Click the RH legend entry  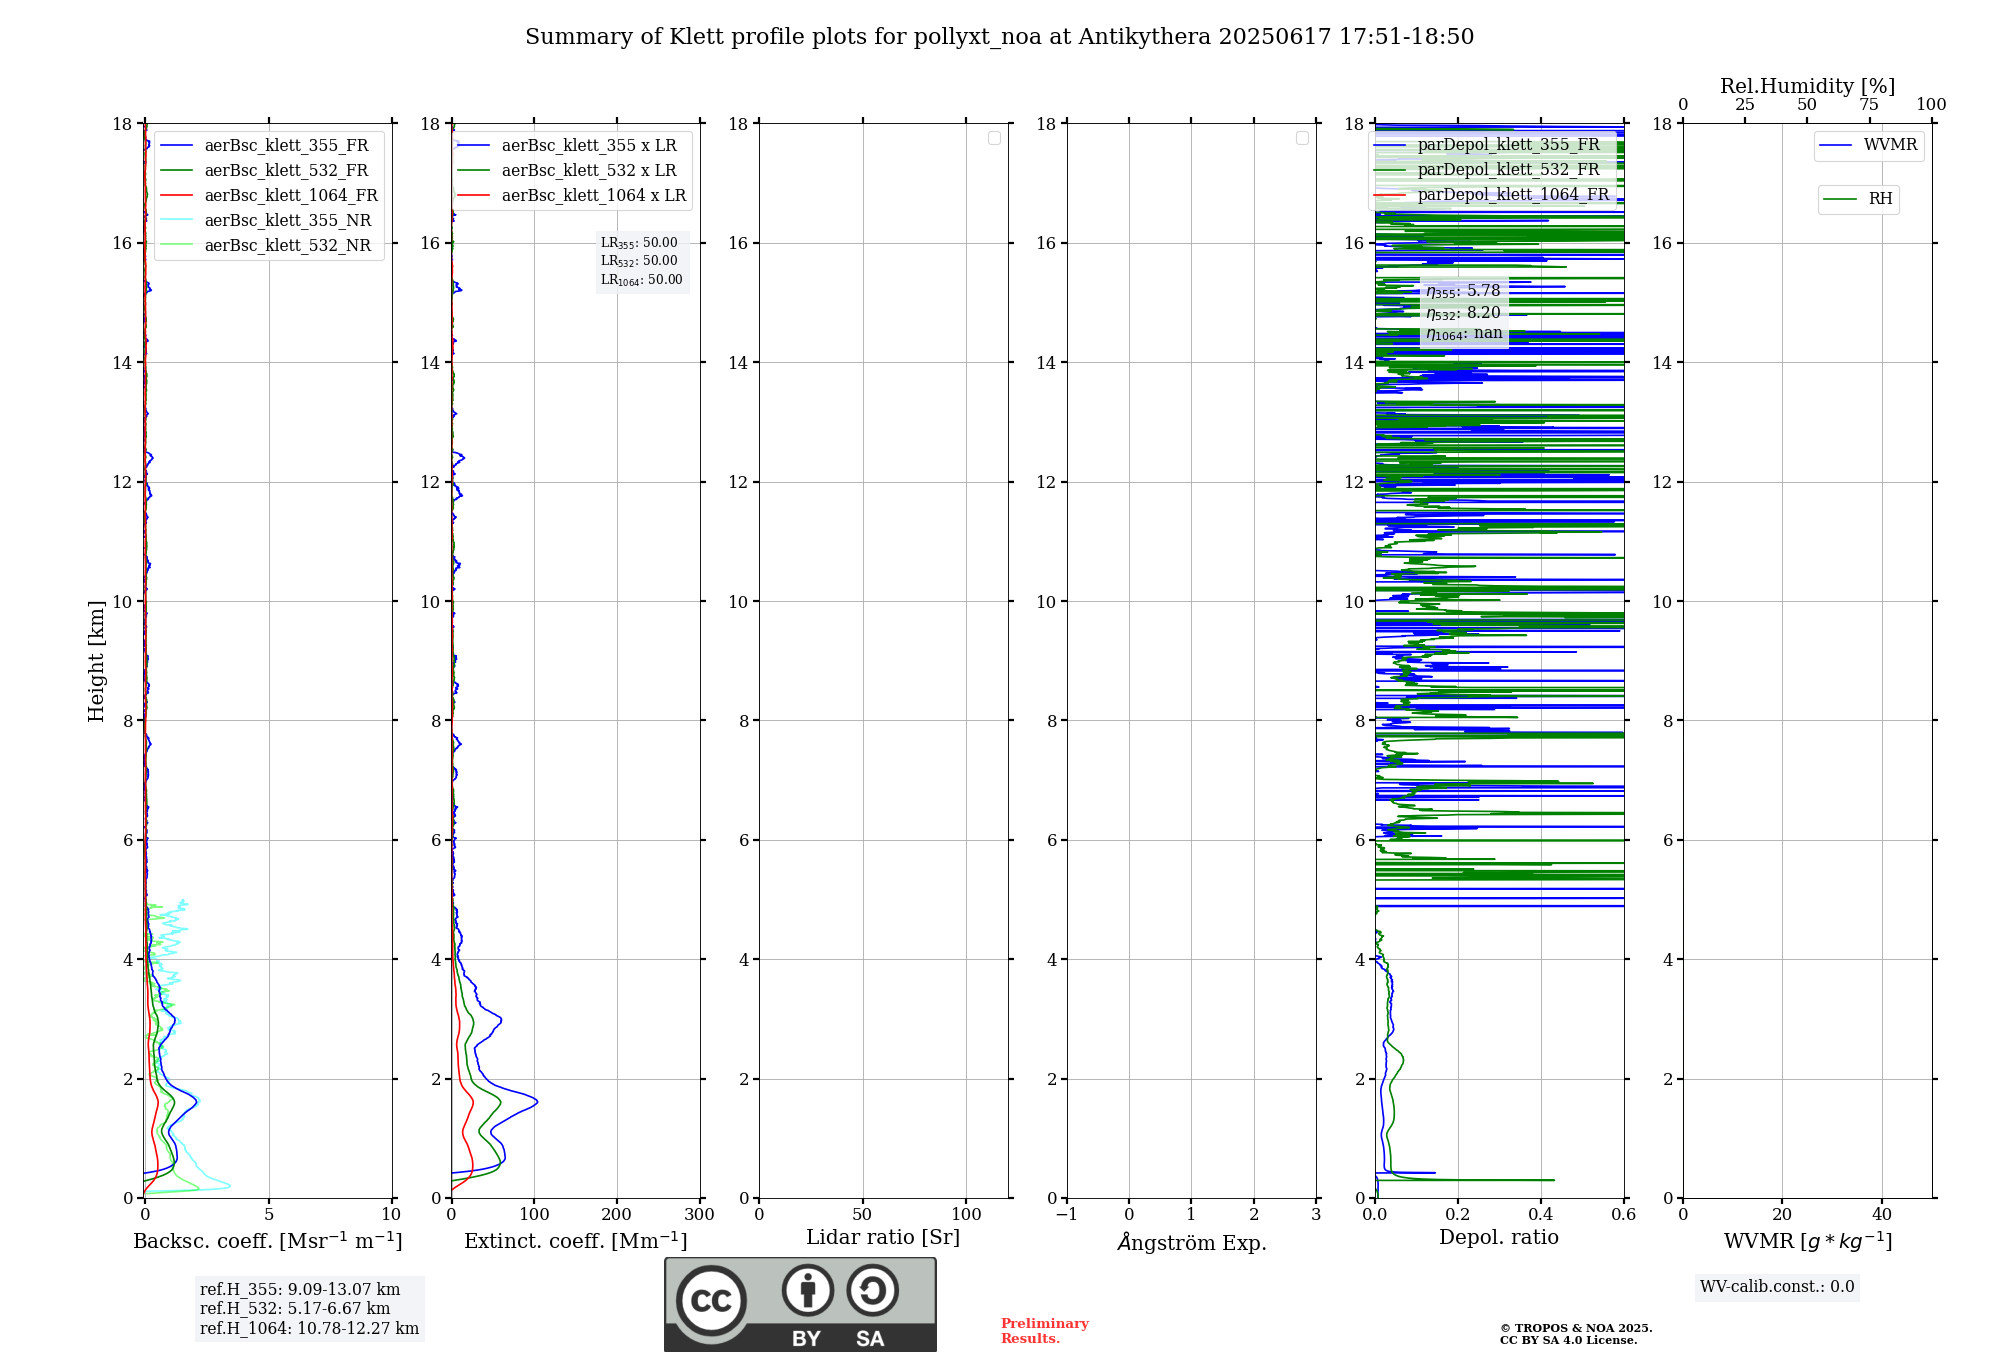[1858, 199]
